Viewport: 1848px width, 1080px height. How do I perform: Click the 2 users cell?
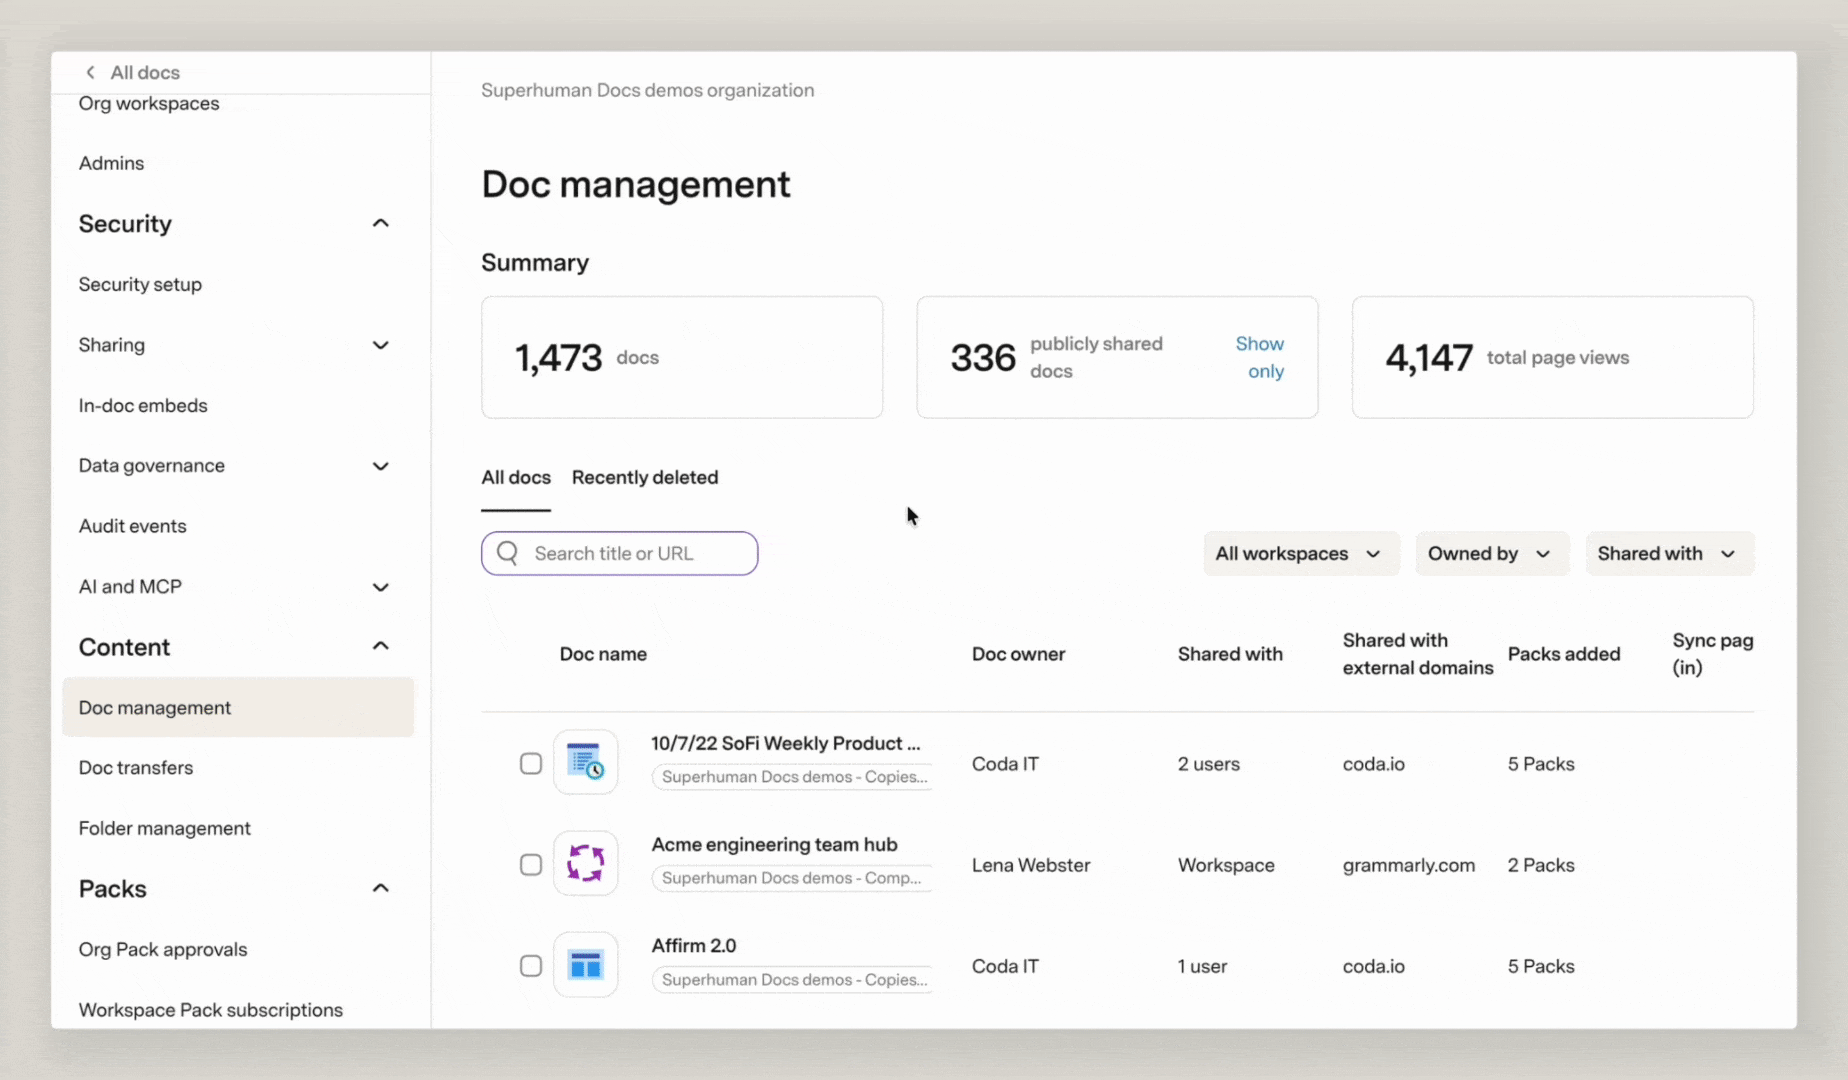click(x=1208, y=764)
